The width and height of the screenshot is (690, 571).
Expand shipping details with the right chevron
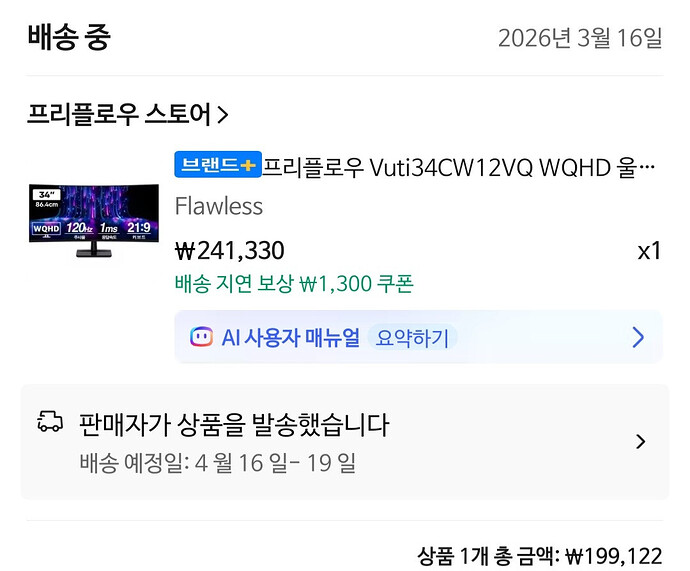(641, 441)
